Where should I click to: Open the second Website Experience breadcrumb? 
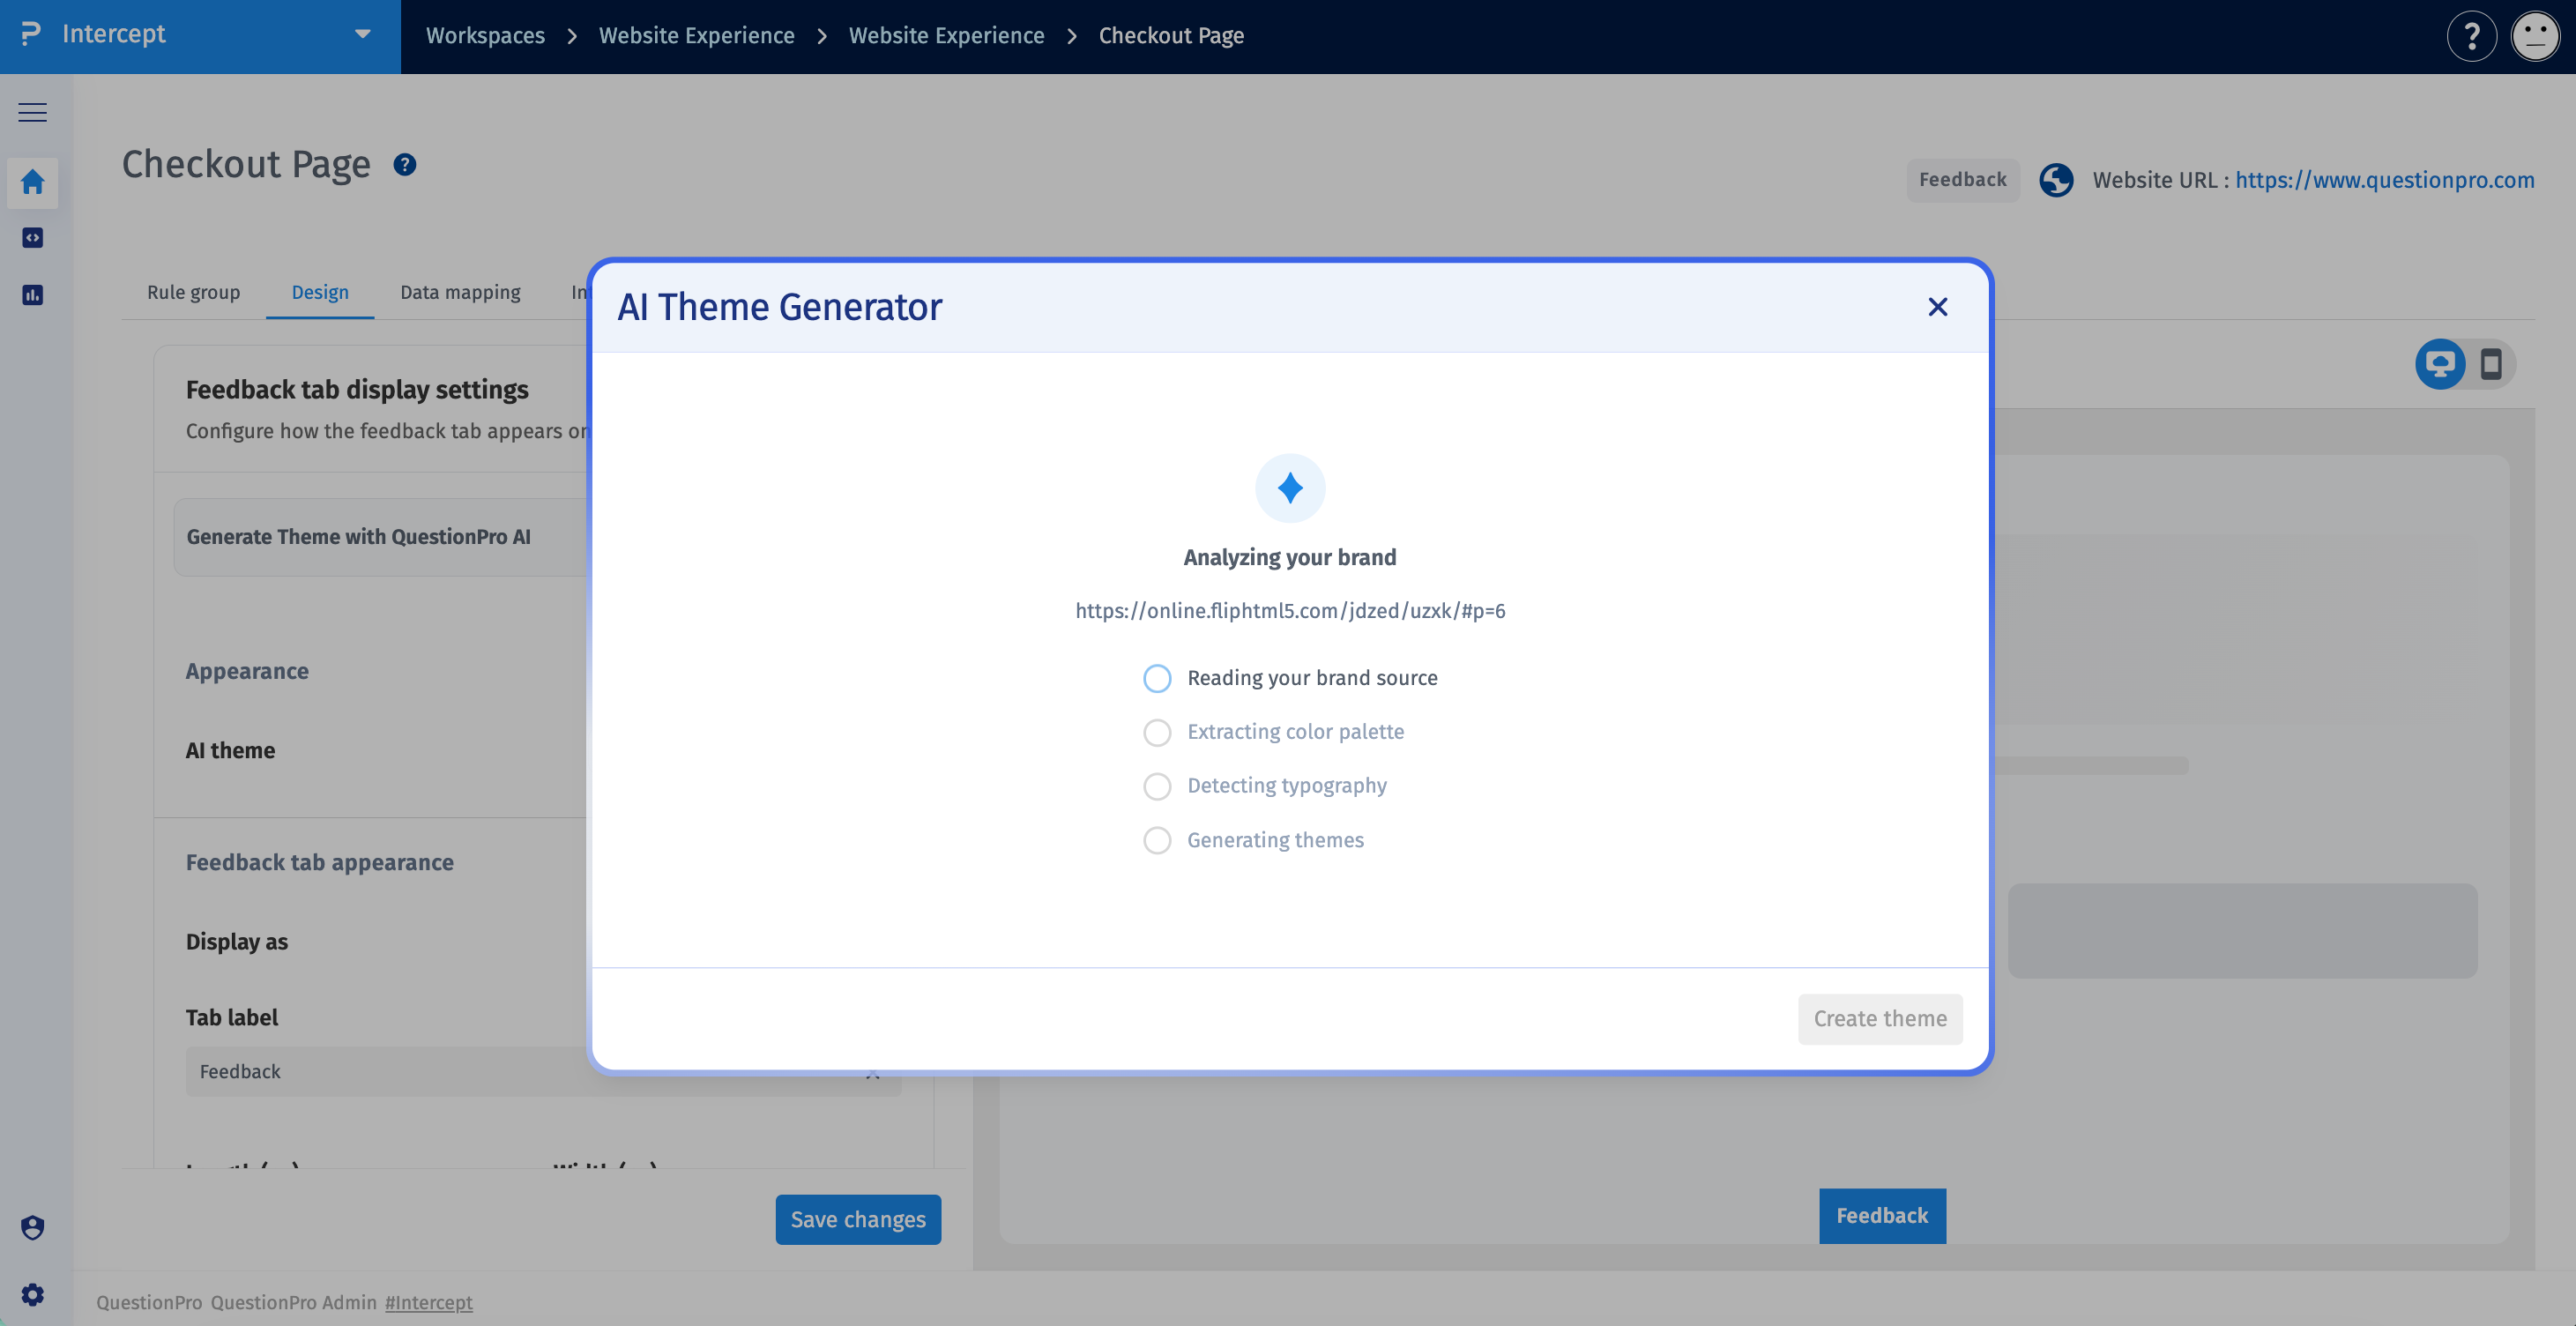click(946, 36)
